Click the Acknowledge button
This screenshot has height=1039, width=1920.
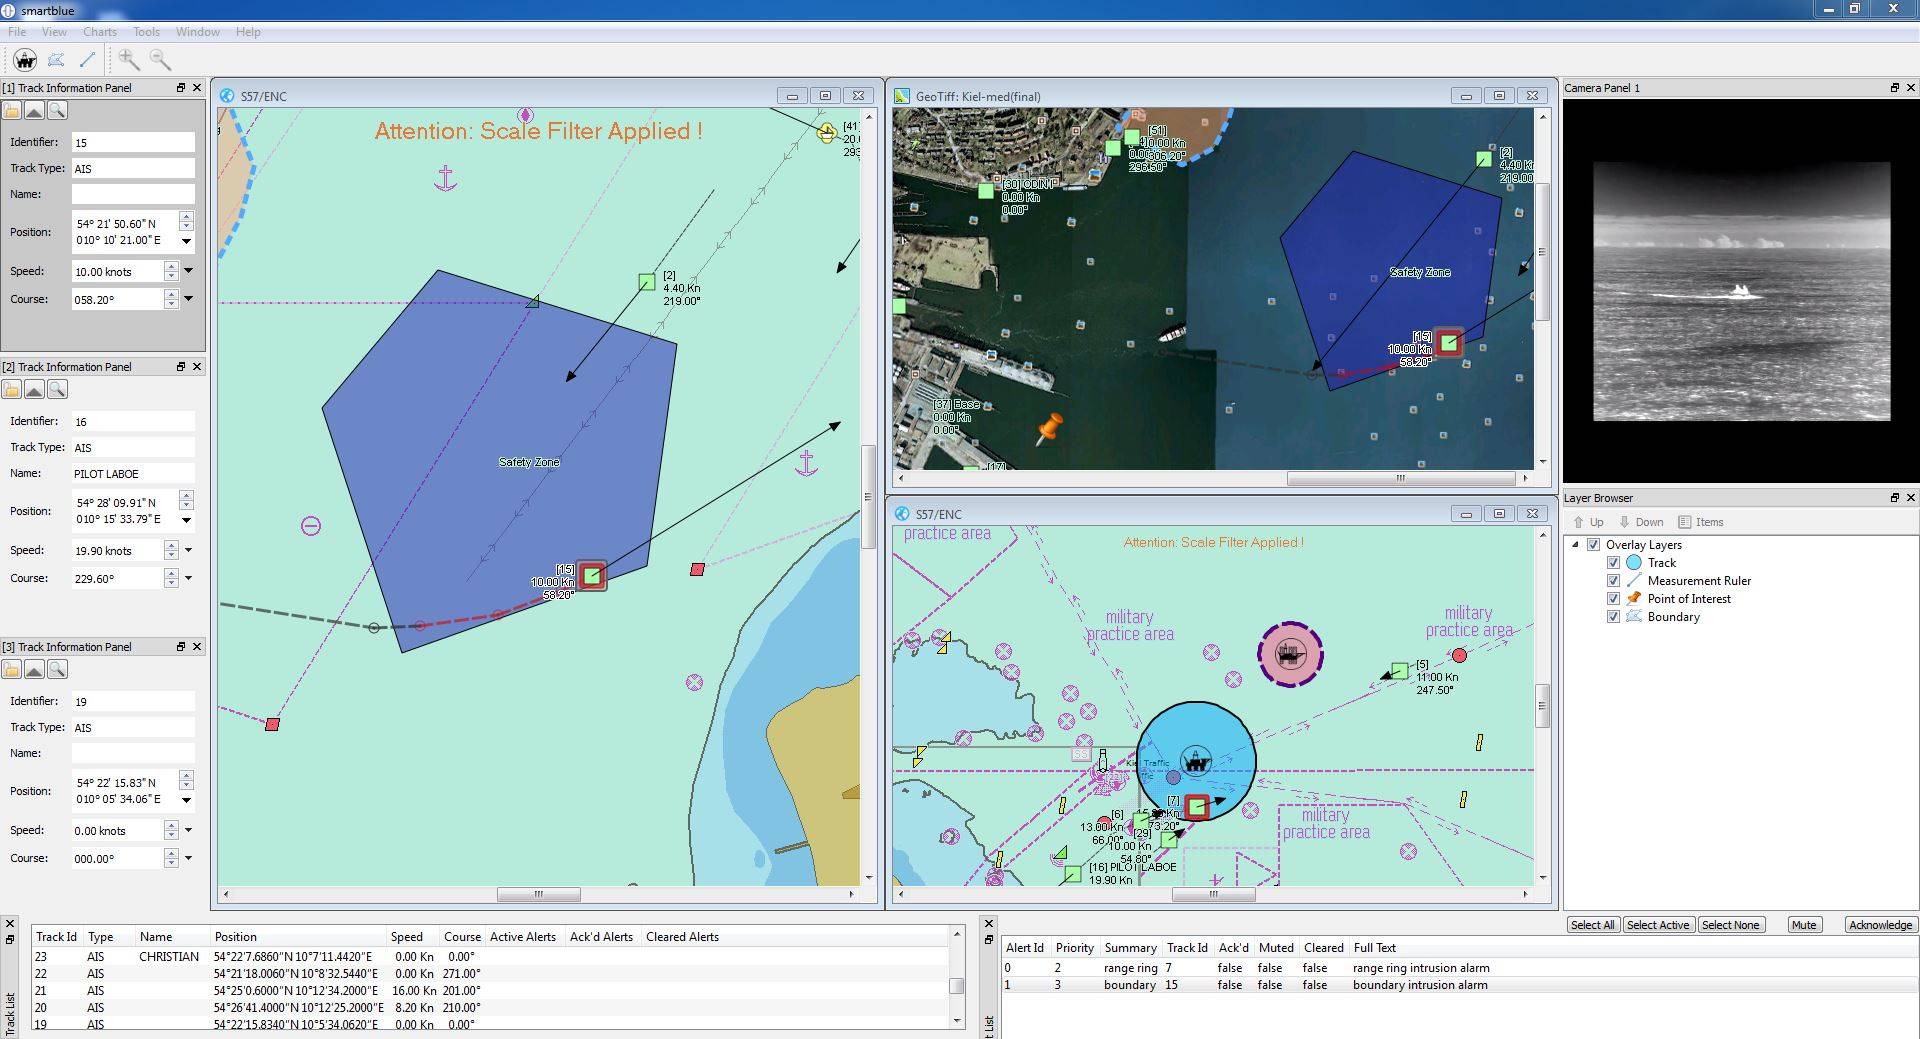(1880, 925)
